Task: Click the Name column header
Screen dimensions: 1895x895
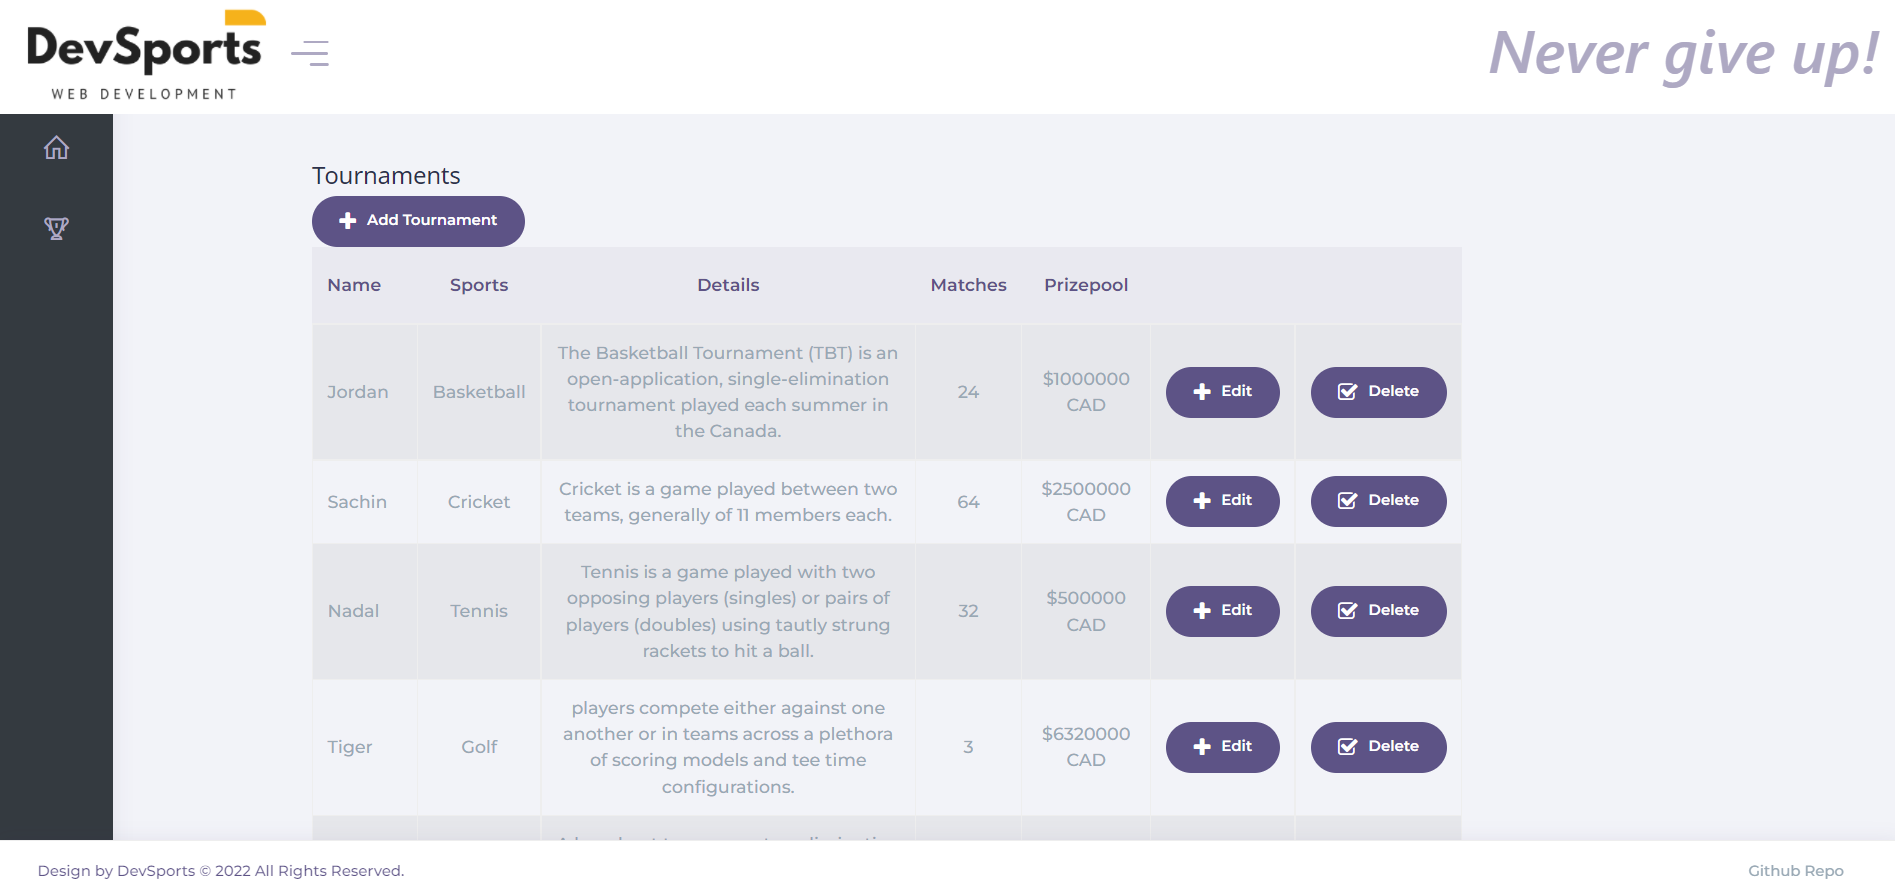Action: 354,285
